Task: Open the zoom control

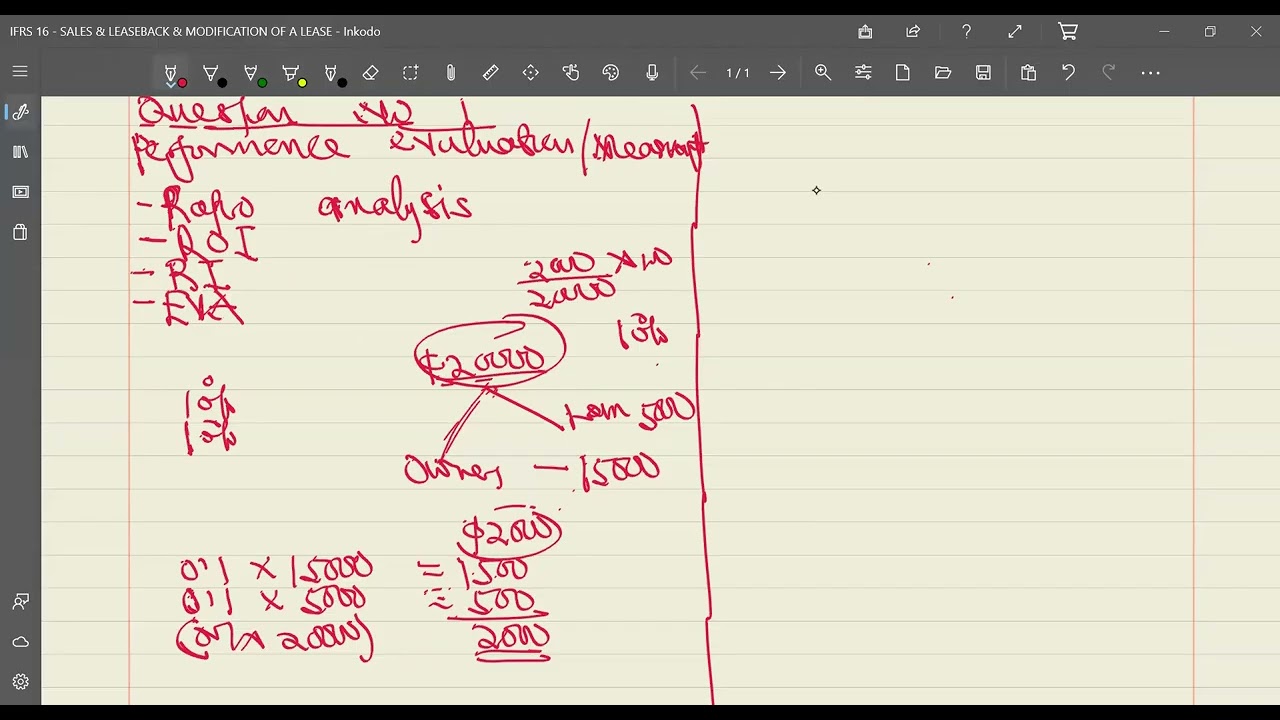Action: pos(823,73)
